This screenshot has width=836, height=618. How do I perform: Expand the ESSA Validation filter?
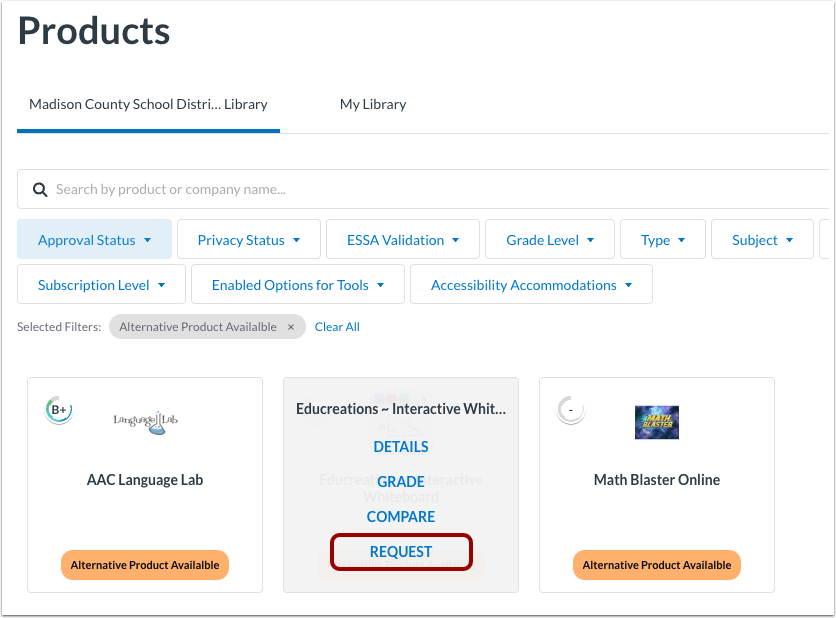(x=403, y=240)
